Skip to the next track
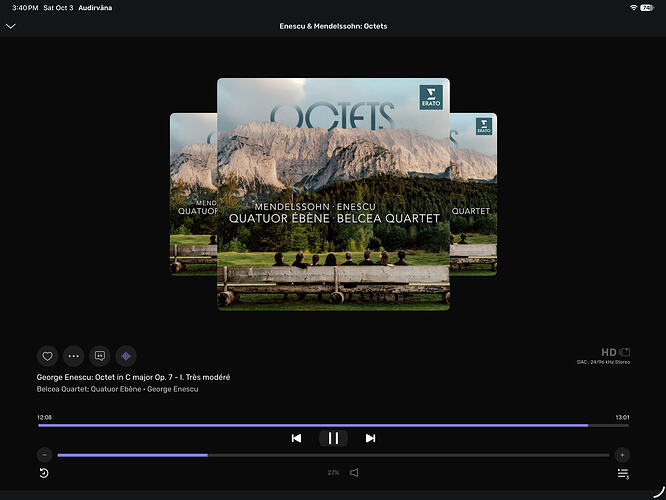Screen dimensions: 666x500 [x=370, y=438]
